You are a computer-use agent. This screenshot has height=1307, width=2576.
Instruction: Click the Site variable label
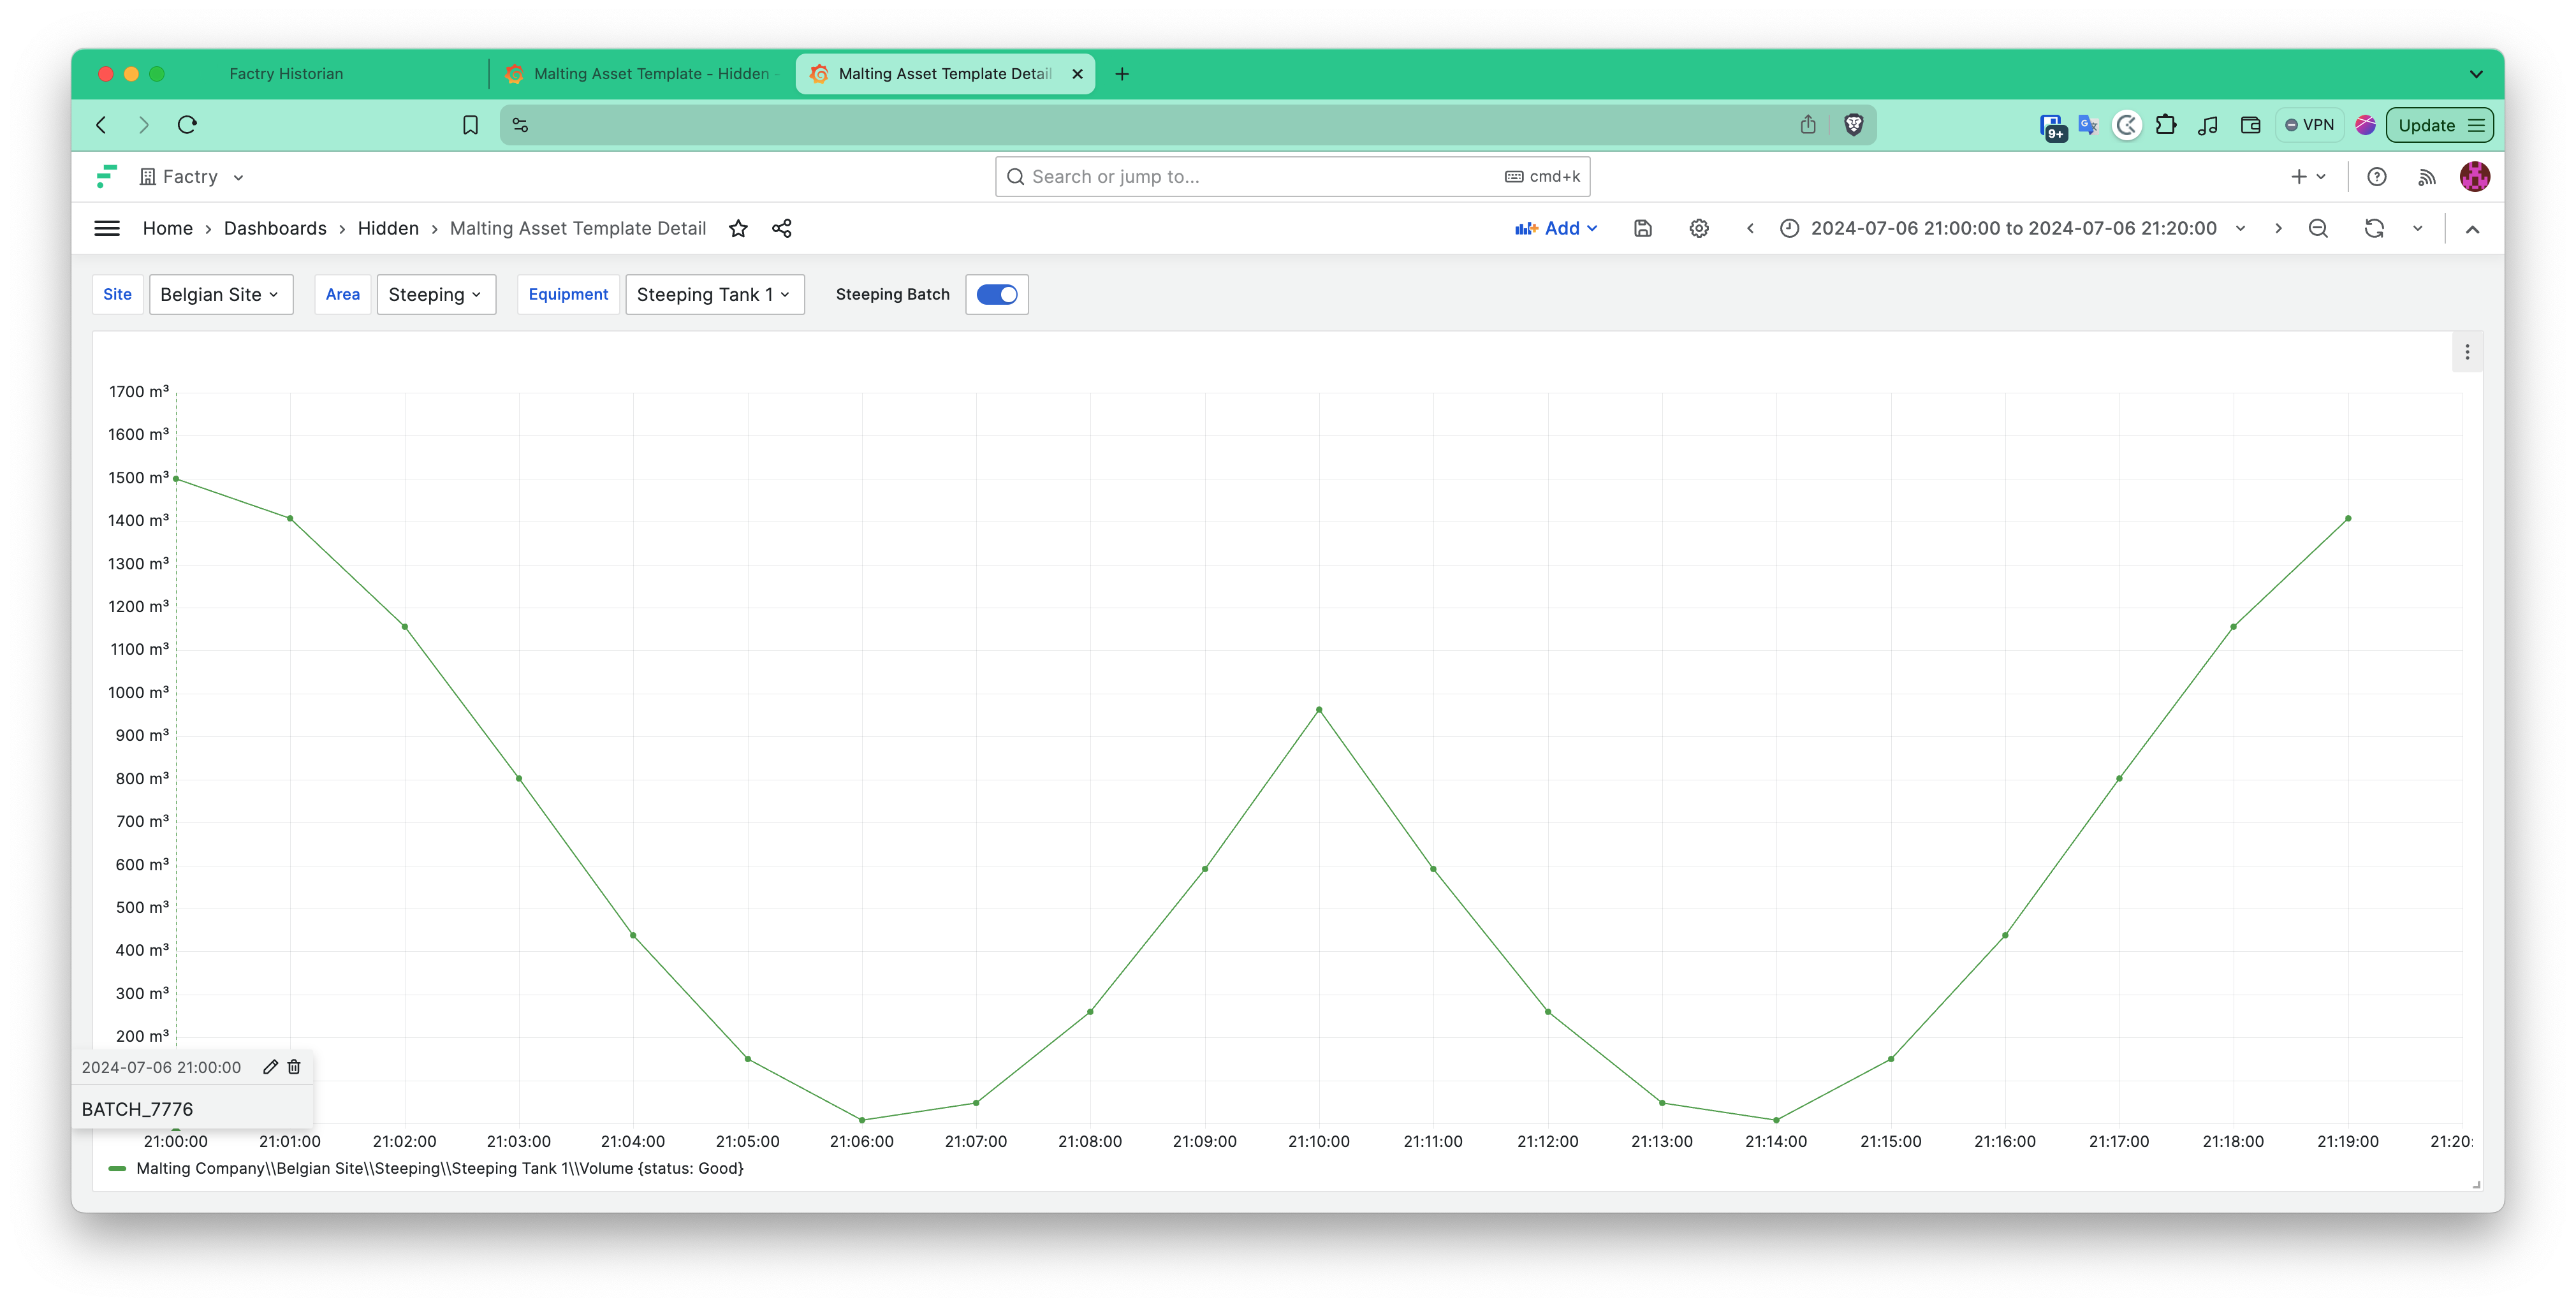(x=117, y=295)
